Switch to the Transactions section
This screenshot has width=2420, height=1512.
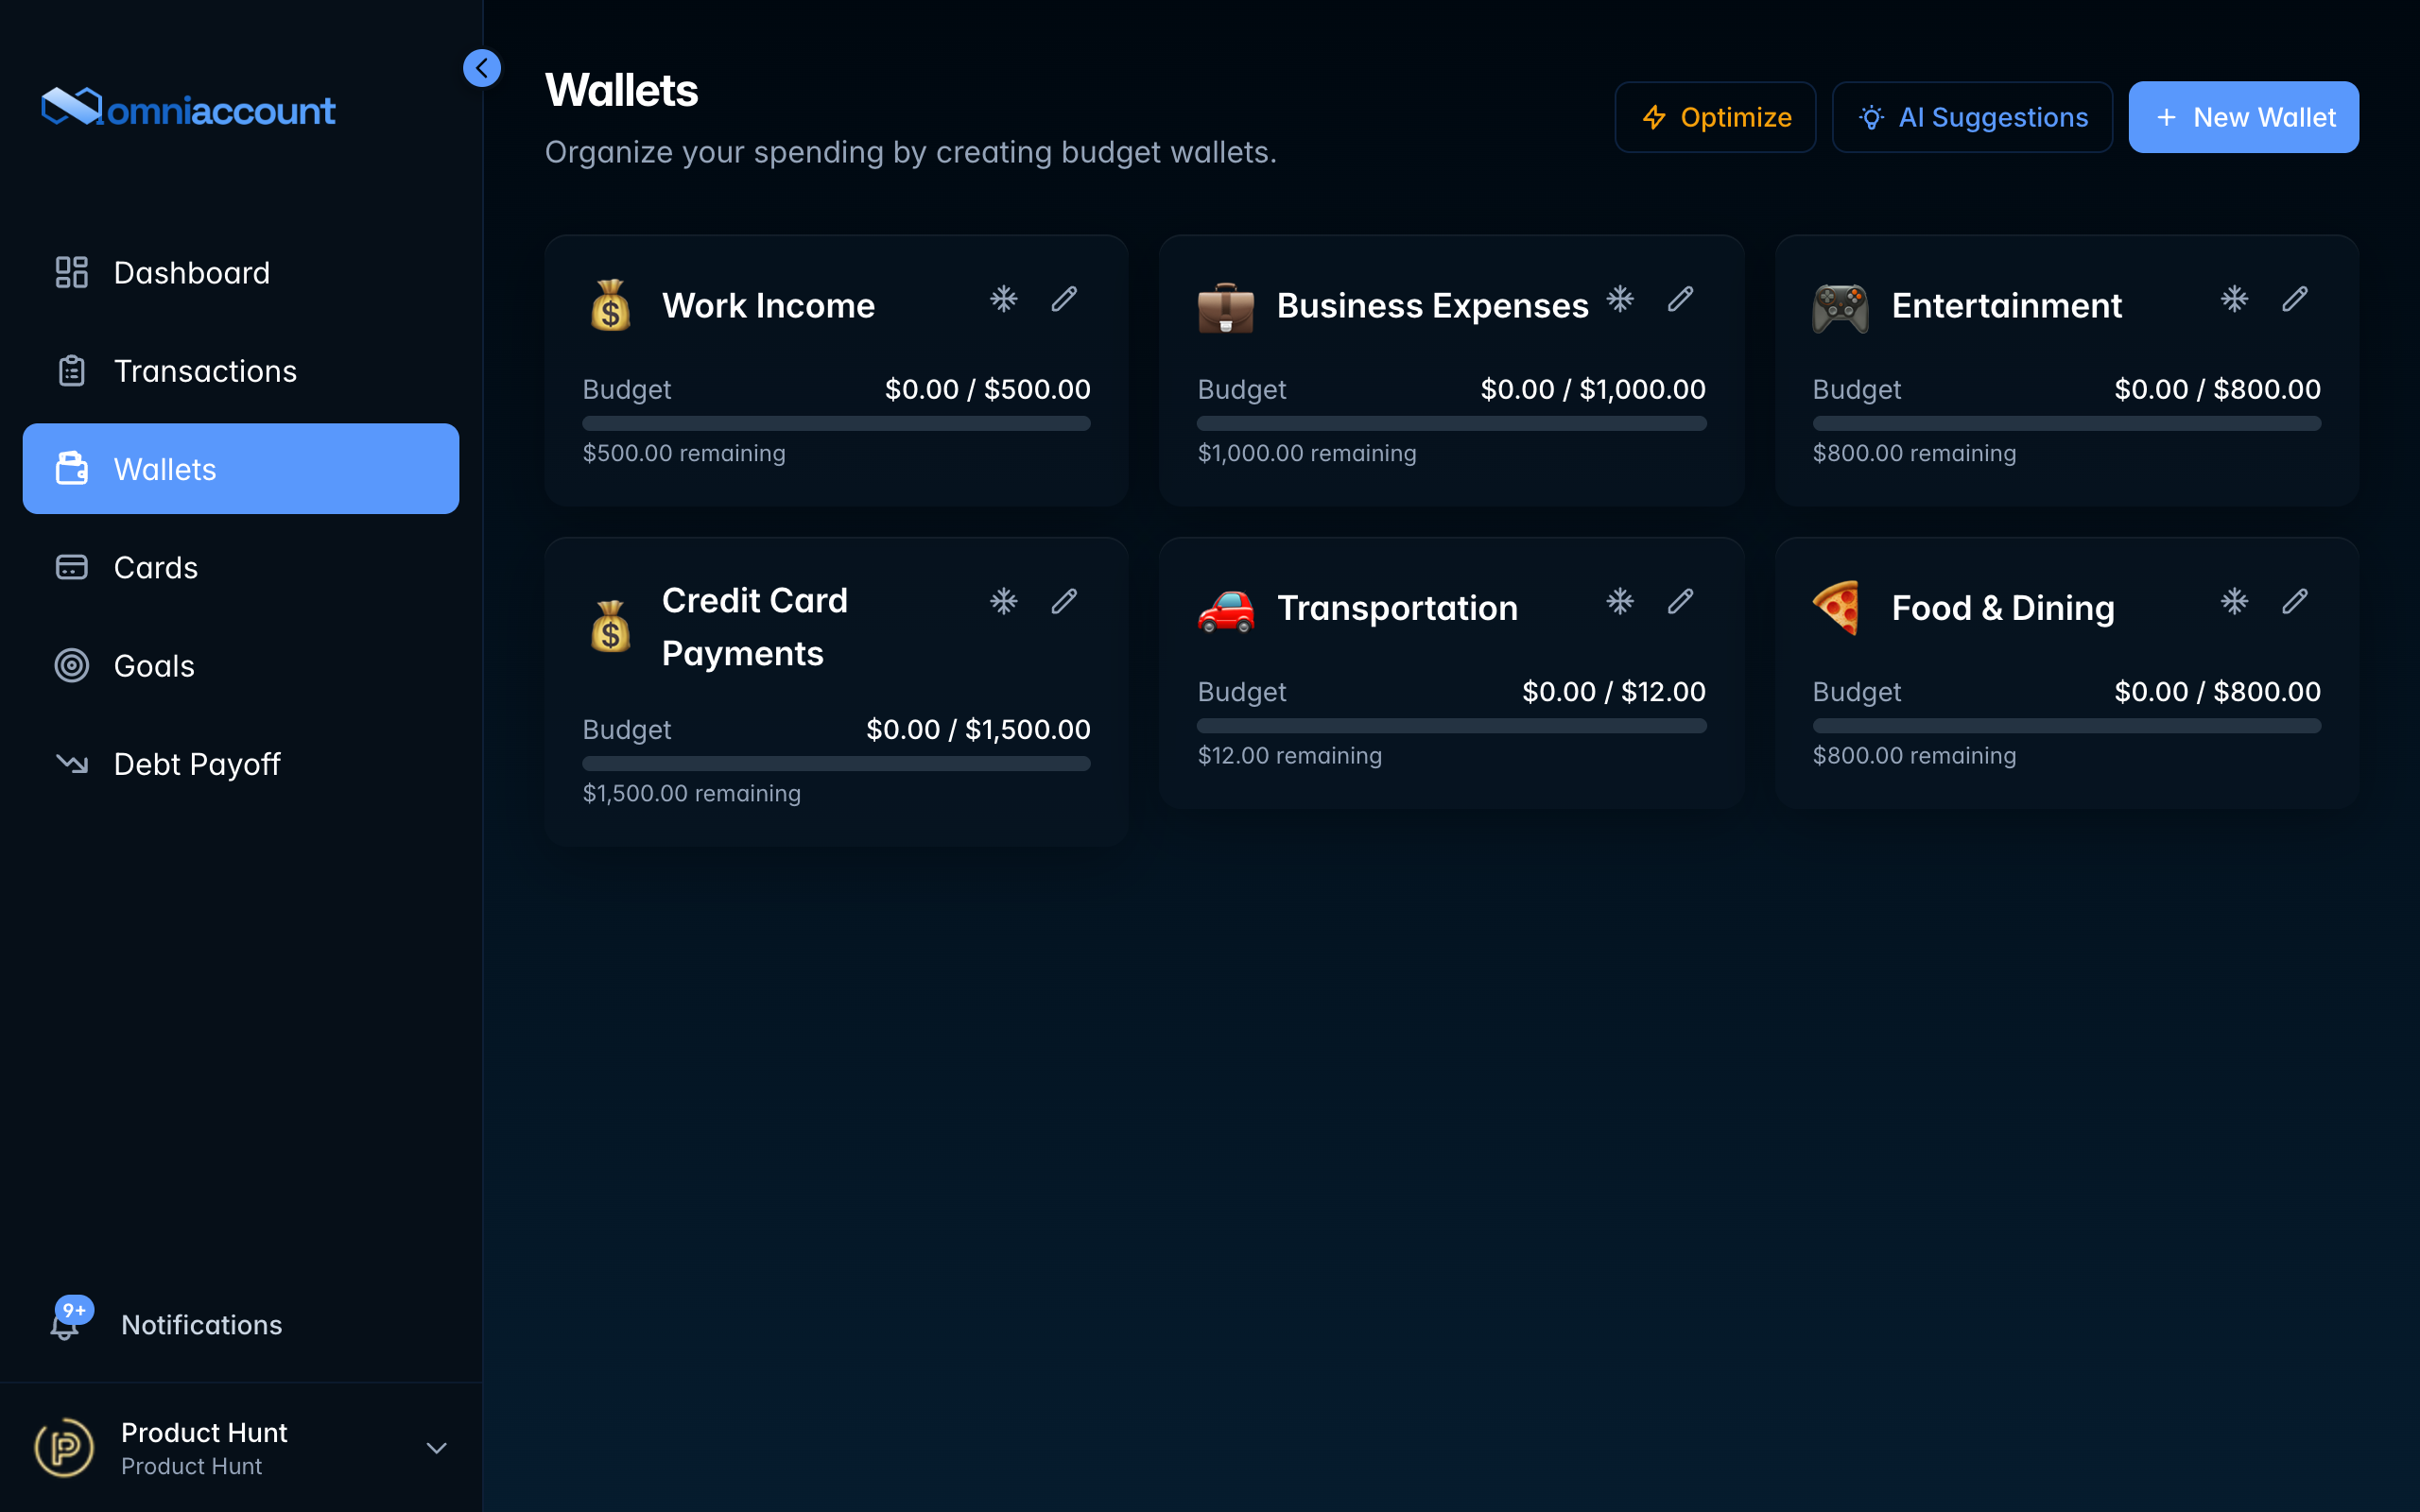coord(205,370)
